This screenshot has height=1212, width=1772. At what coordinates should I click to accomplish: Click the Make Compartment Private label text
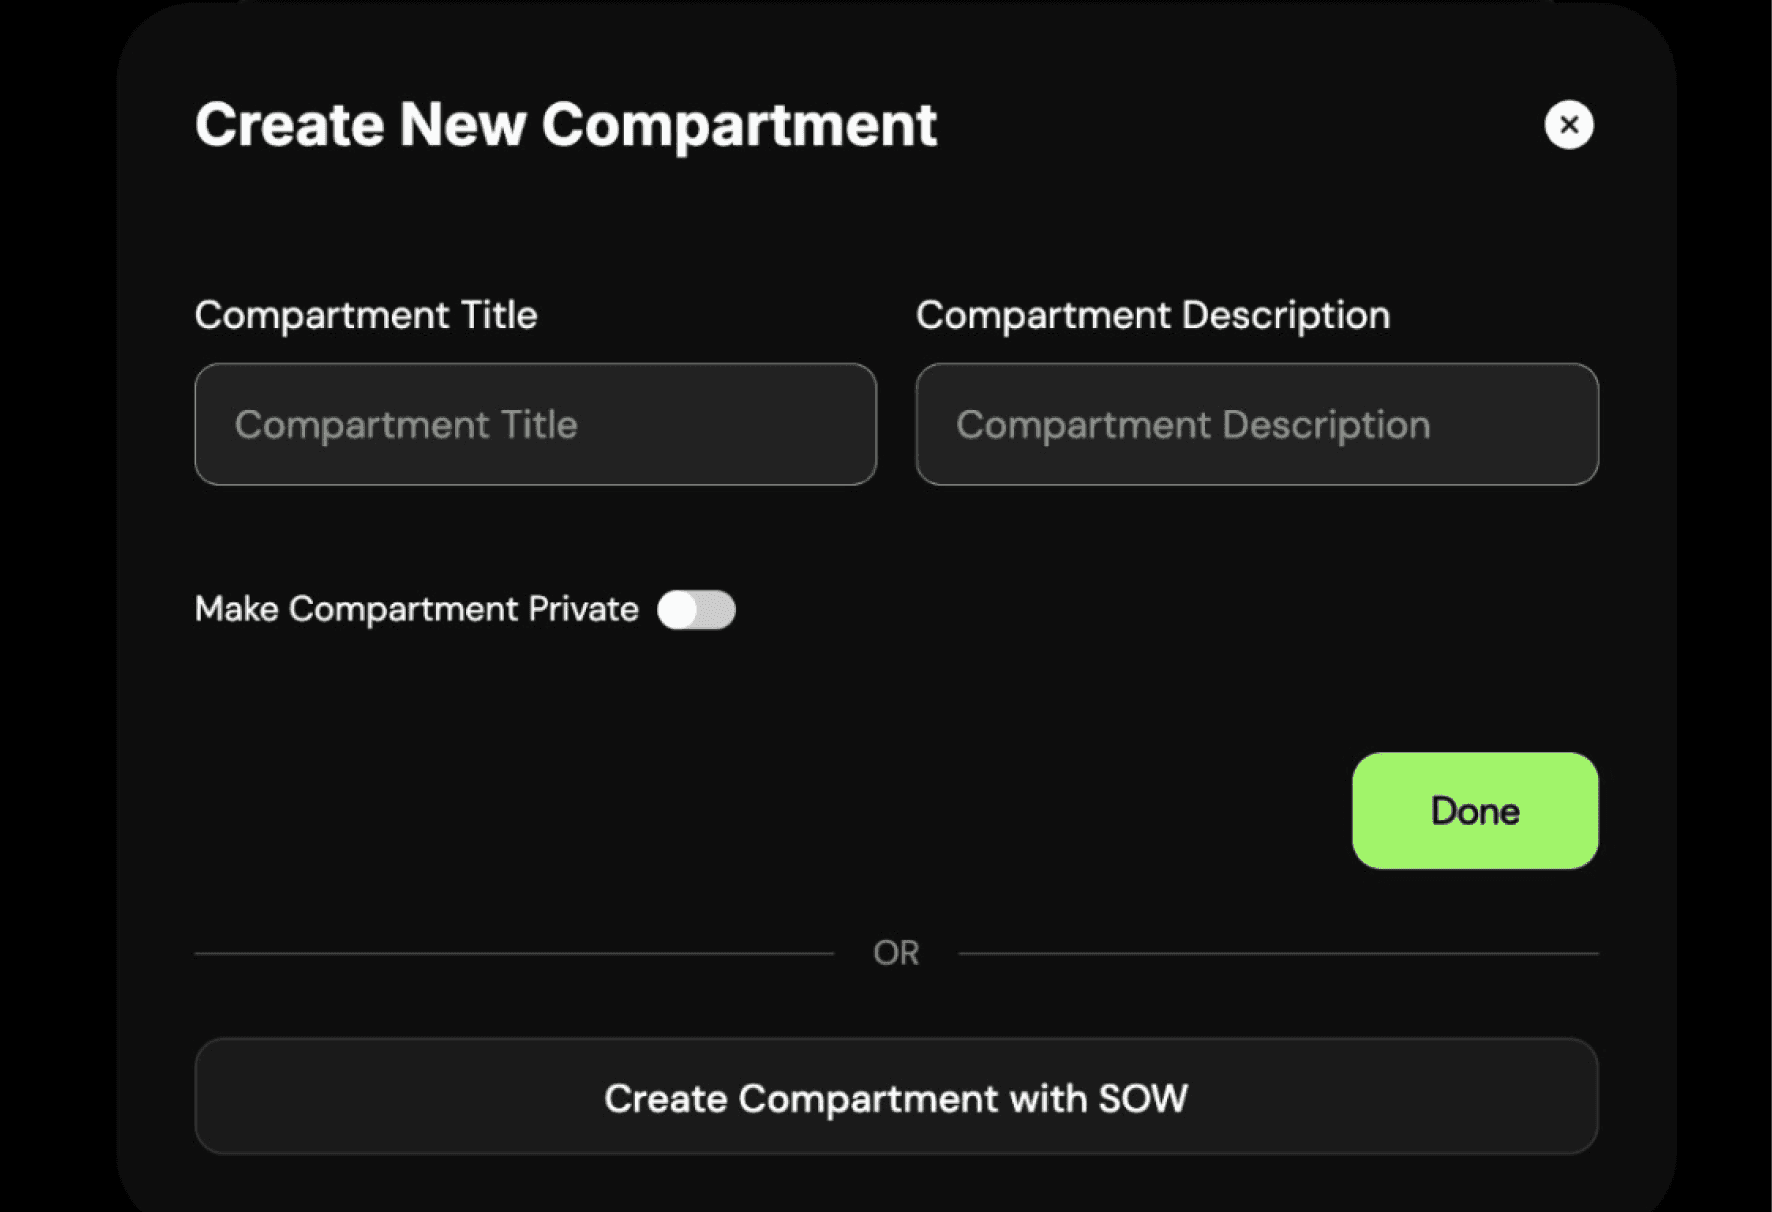[416, 609]
